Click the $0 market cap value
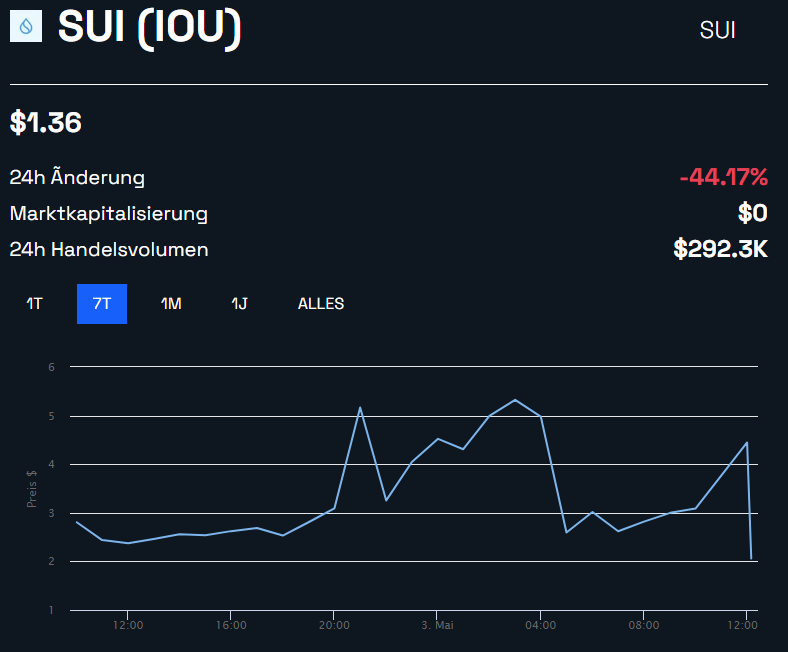 point(752,213)
